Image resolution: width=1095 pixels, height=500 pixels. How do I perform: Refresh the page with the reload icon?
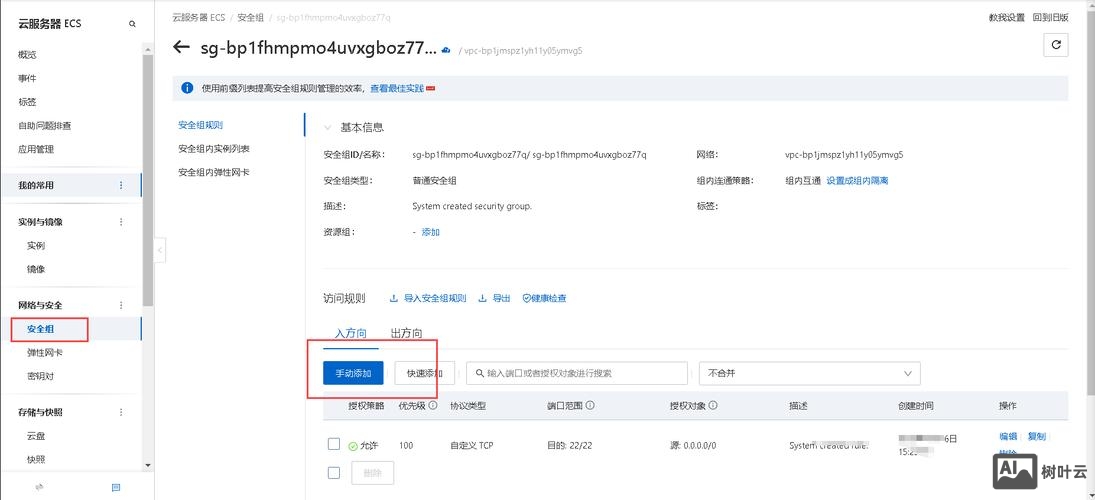coord(1055,45)
